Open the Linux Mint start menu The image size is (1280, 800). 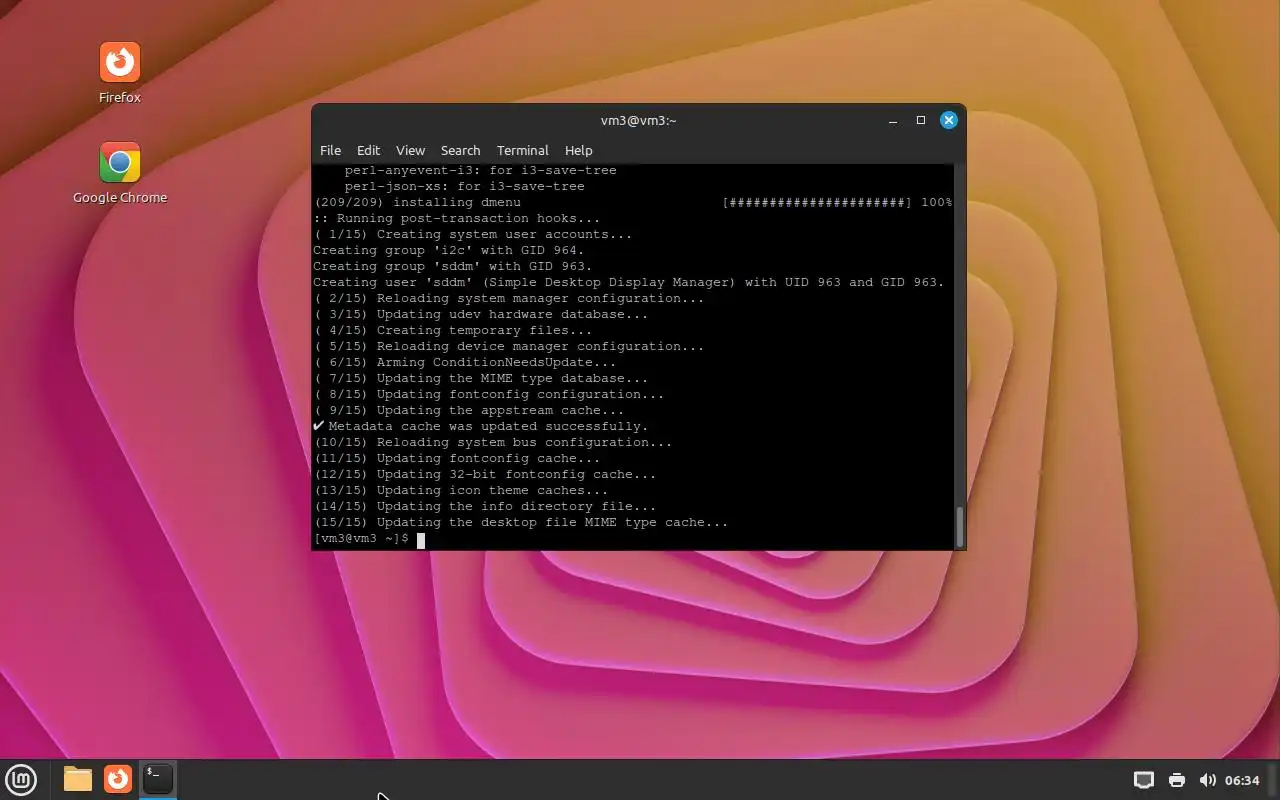(21, 779)
